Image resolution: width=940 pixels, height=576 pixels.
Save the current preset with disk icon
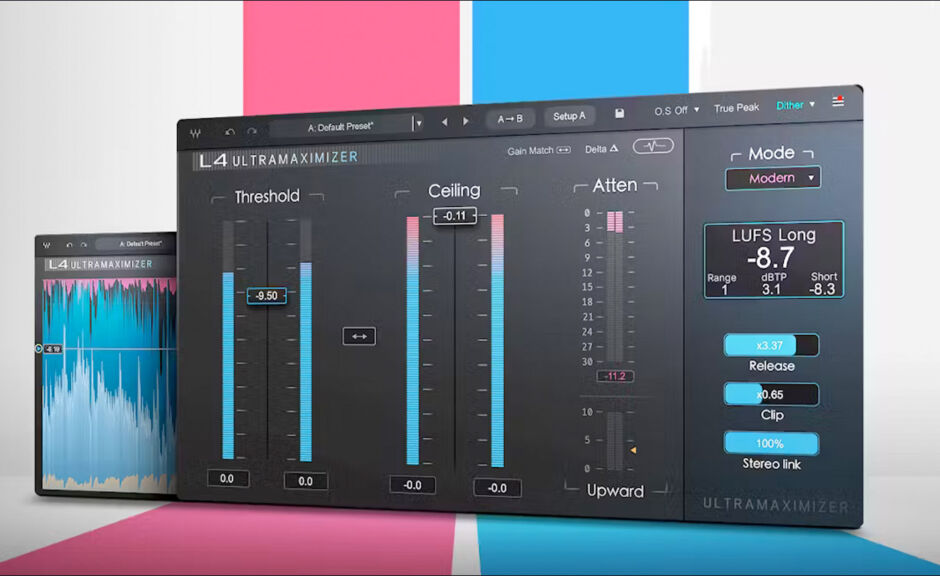coord(620,112)
